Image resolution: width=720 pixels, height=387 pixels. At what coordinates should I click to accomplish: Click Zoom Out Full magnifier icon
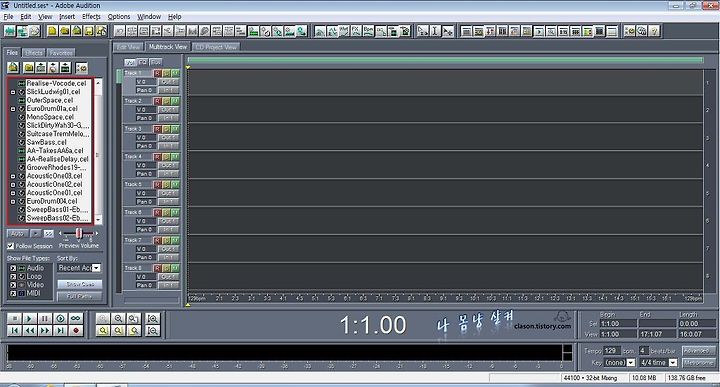click(x=134, y=318)
